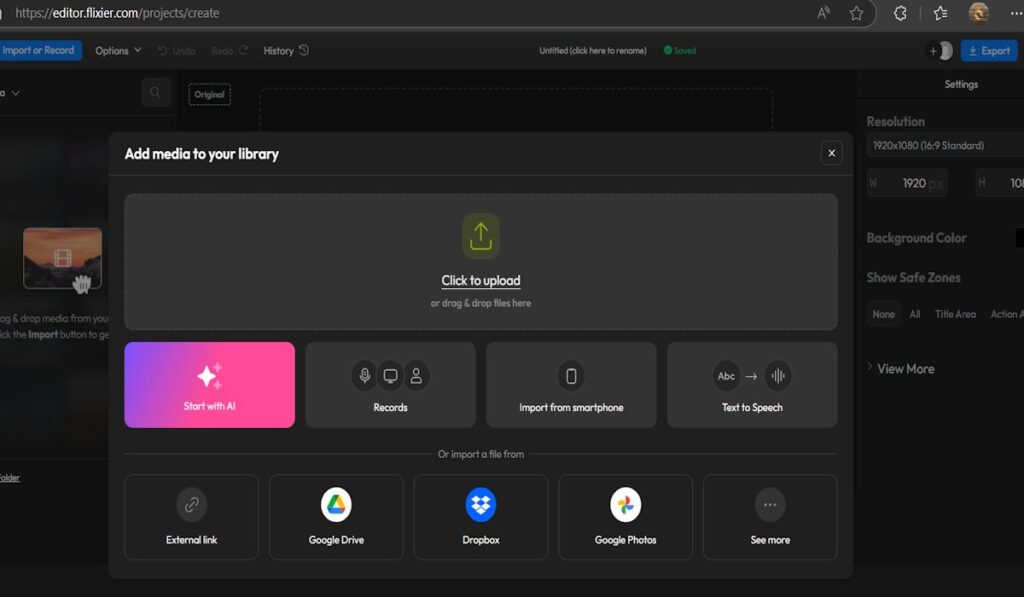The image size is (1024, 597).
Task: Open the Text to Speech tool
Action: pos(752,385)
